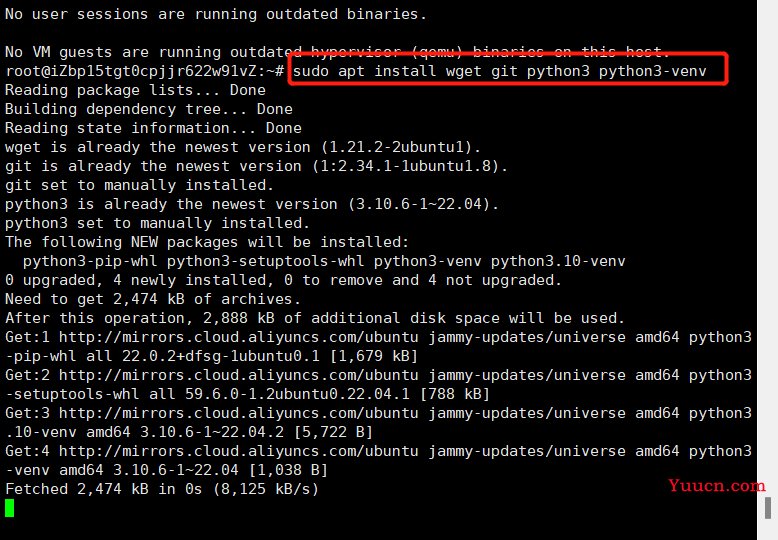Click the green terminal cursor block

(x=9, y=508)
